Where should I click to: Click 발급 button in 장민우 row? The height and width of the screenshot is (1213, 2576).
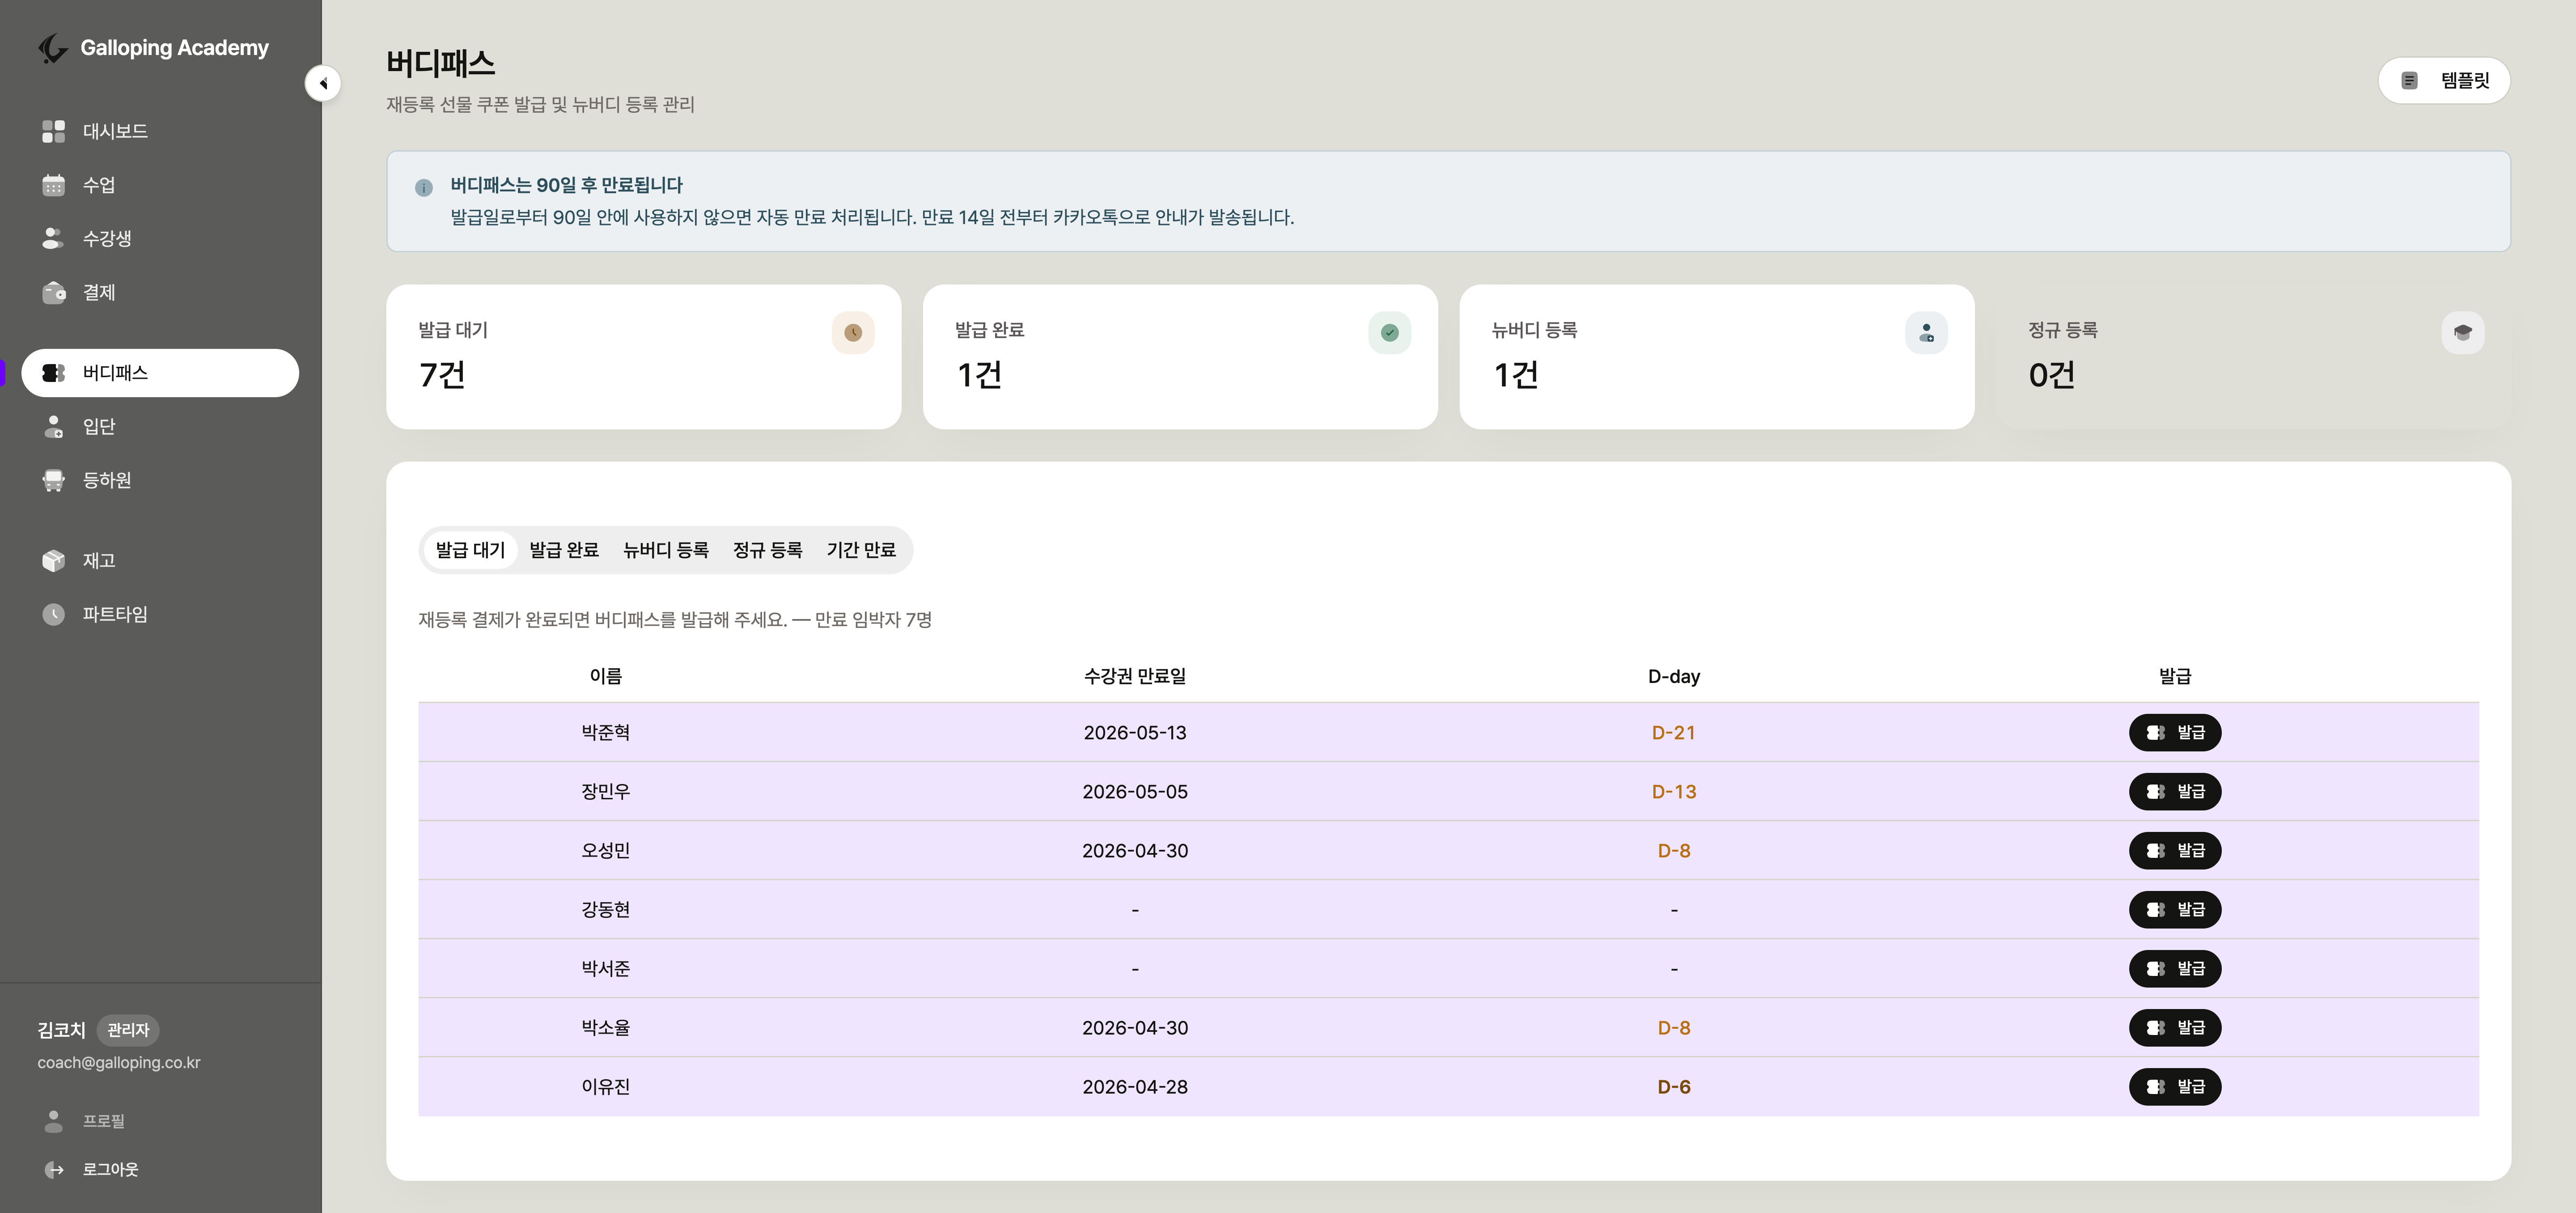tap(2175, 791)
